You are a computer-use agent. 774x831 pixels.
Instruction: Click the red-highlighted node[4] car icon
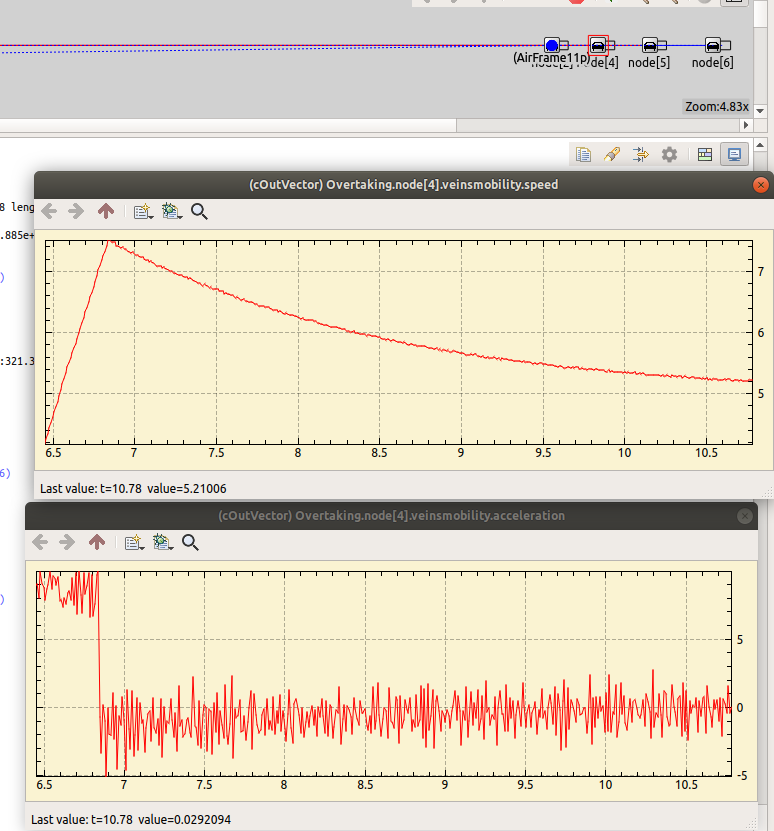(598, 45)
